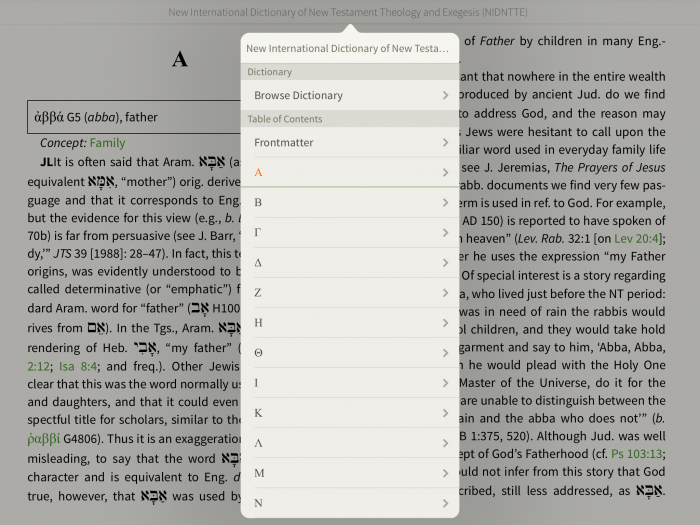The image size is (700, 525).
Task: Open Browse Dictionary entry
Action: [x=350, y=95]
